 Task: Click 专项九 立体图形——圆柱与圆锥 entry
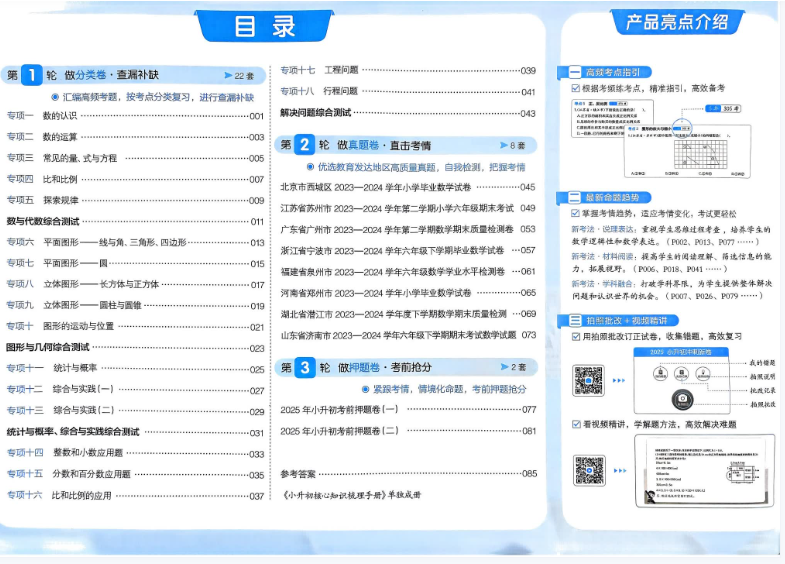coord(135,305)
